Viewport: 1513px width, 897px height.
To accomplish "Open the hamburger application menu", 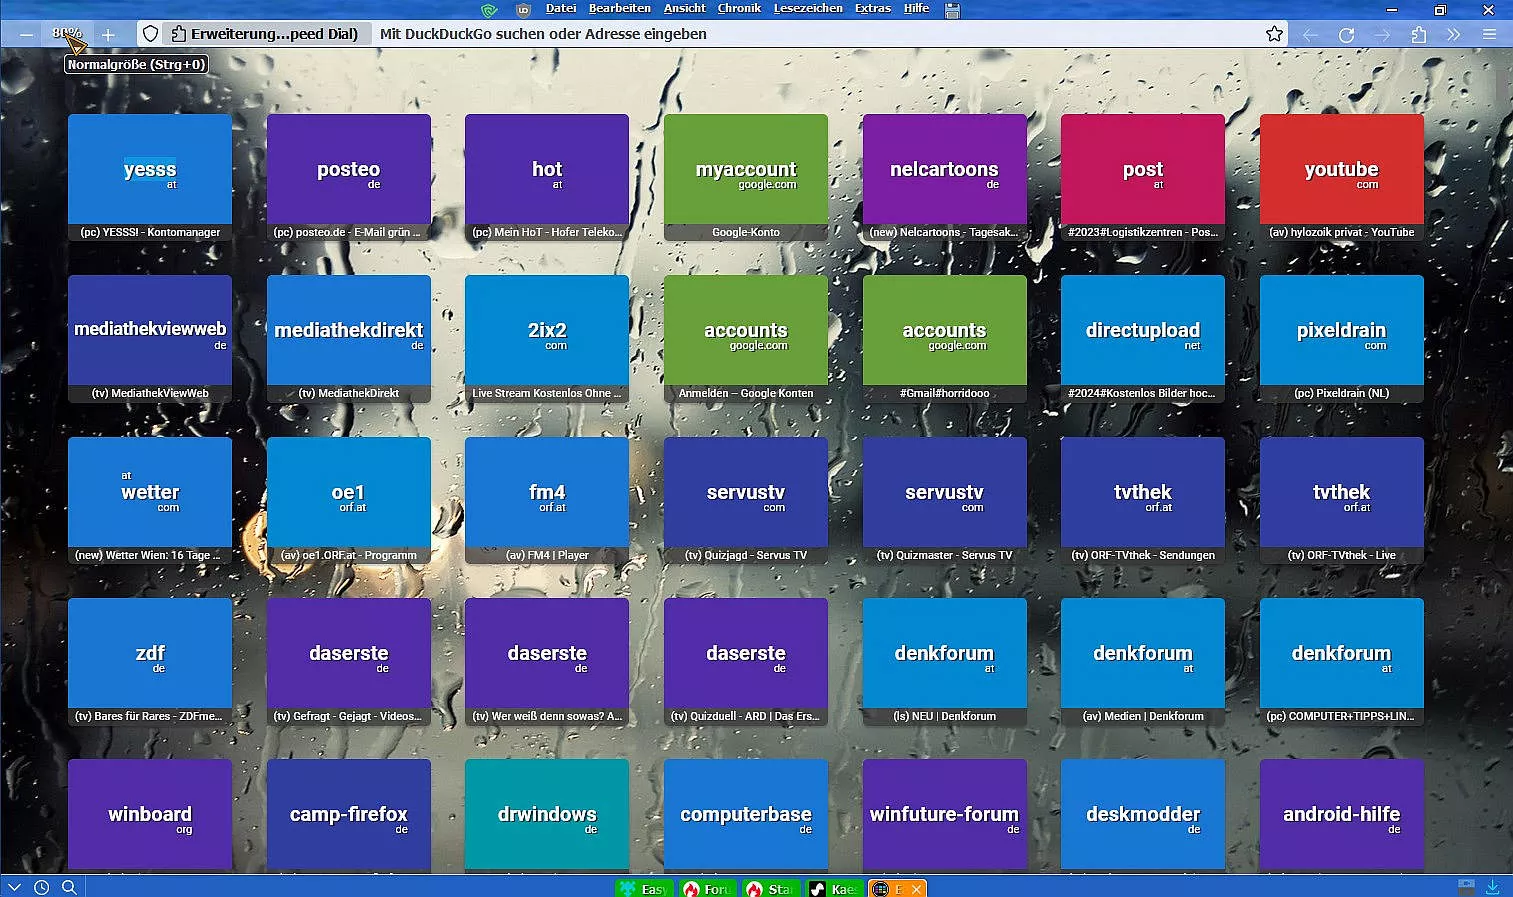I will click(1489, 34).
